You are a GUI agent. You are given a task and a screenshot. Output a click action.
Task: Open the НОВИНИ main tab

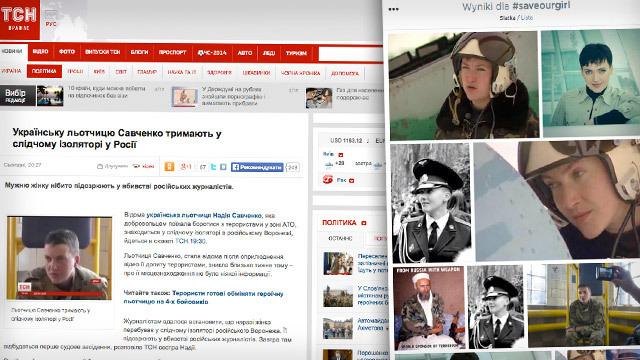tap(12, 51)
